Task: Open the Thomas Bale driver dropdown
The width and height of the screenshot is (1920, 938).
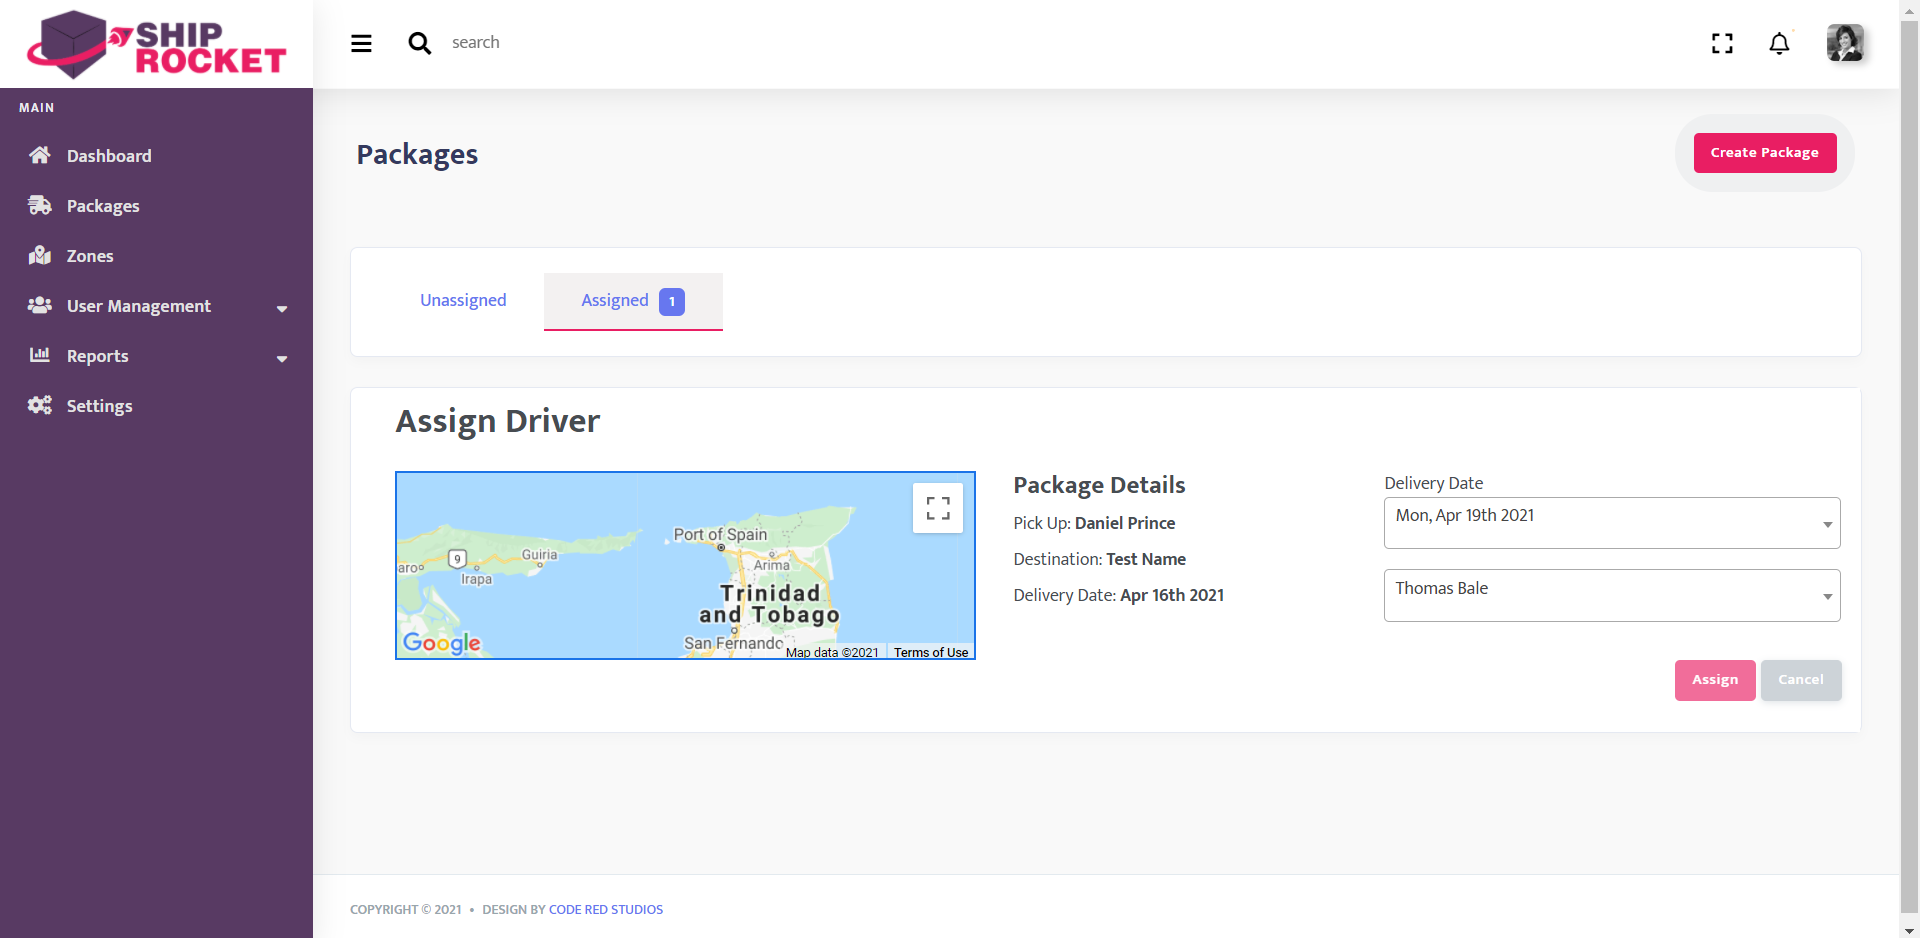Action: tap(1611, 595)
